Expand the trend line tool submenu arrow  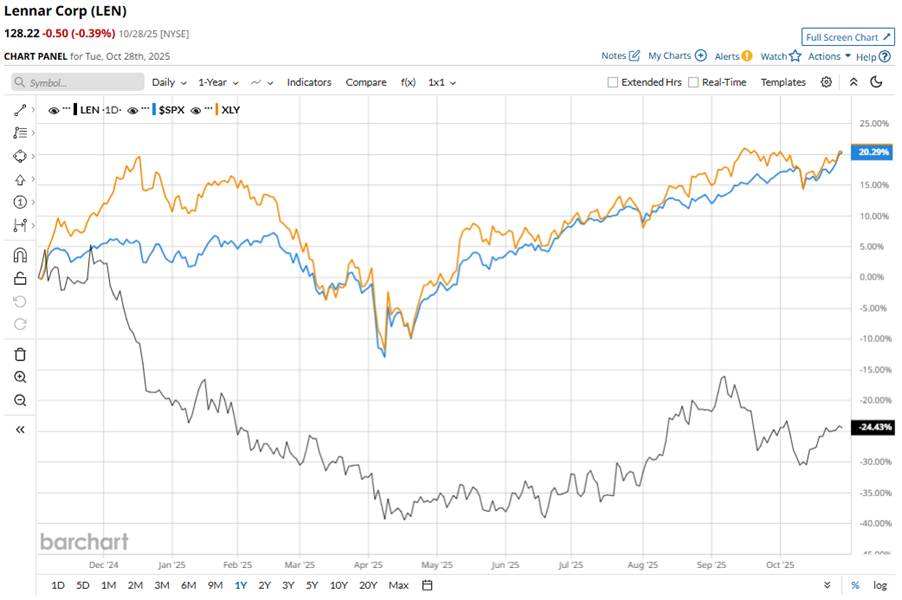tap(33, 109)
